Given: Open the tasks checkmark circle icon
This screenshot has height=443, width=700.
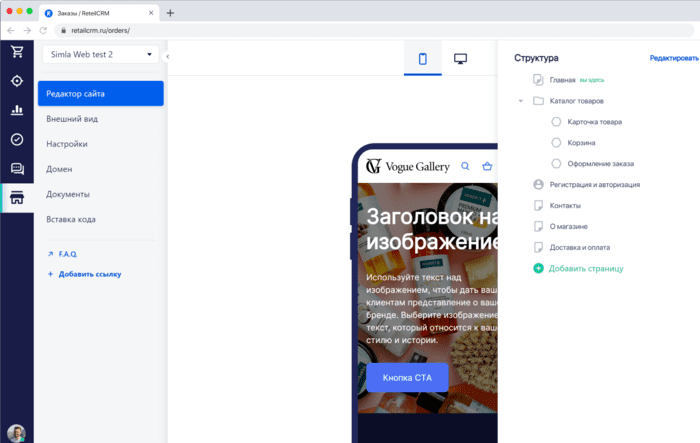Looking at the screenshot, I should (x=17, y=139).
